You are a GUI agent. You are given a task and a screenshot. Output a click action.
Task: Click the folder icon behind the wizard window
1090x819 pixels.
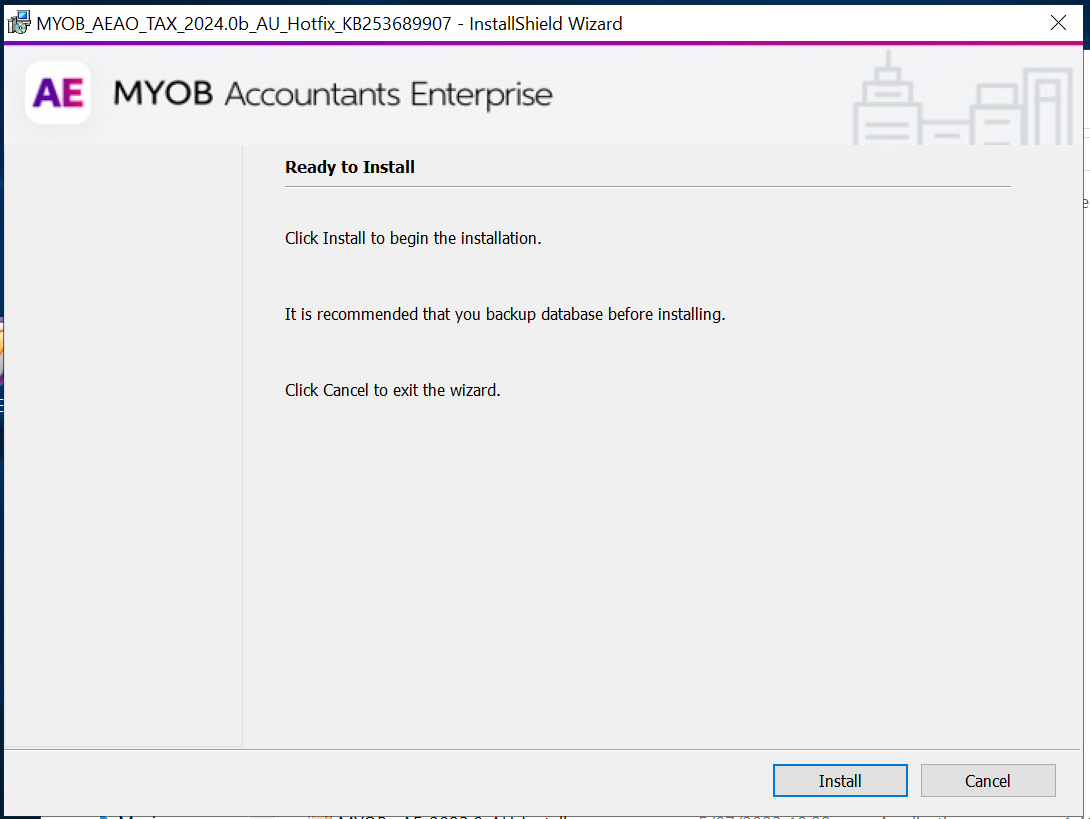pyautogui.click(x=320, y=815)
